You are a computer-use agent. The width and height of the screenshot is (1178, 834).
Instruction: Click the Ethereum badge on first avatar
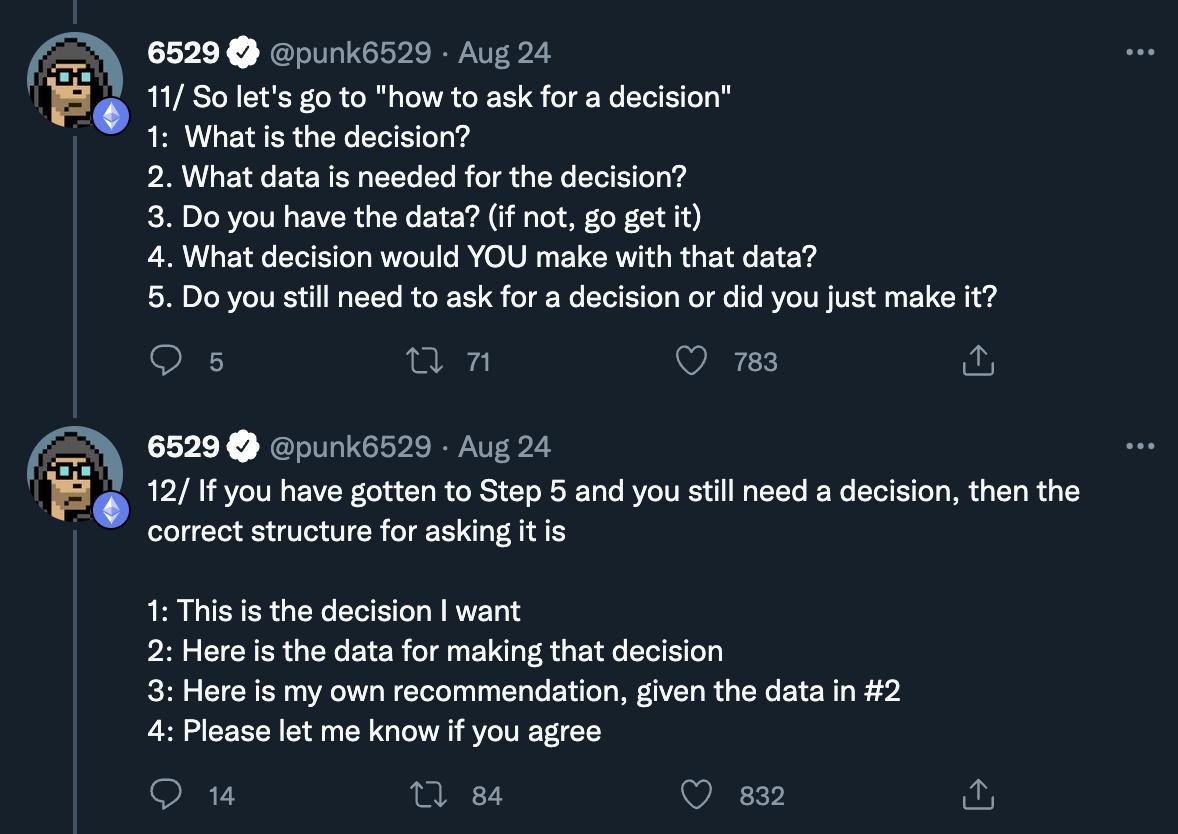click(x=111, y=118)
